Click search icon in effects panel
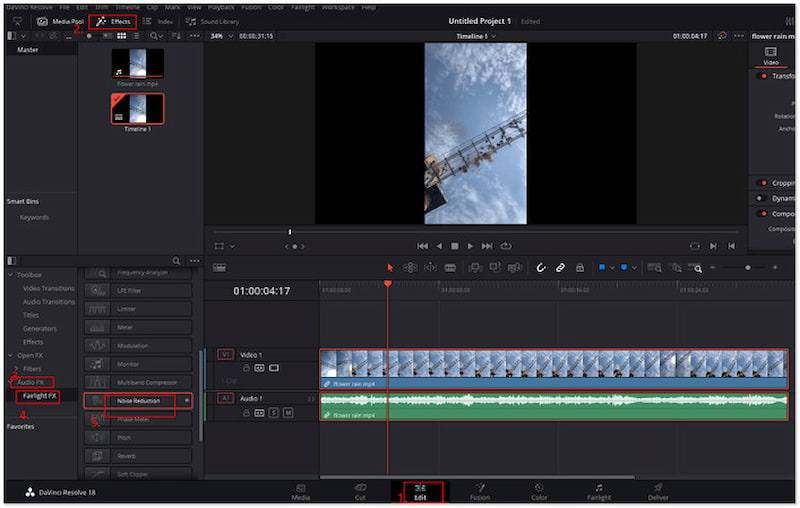This screenshot has height=508, width=800. click(176, 260)
